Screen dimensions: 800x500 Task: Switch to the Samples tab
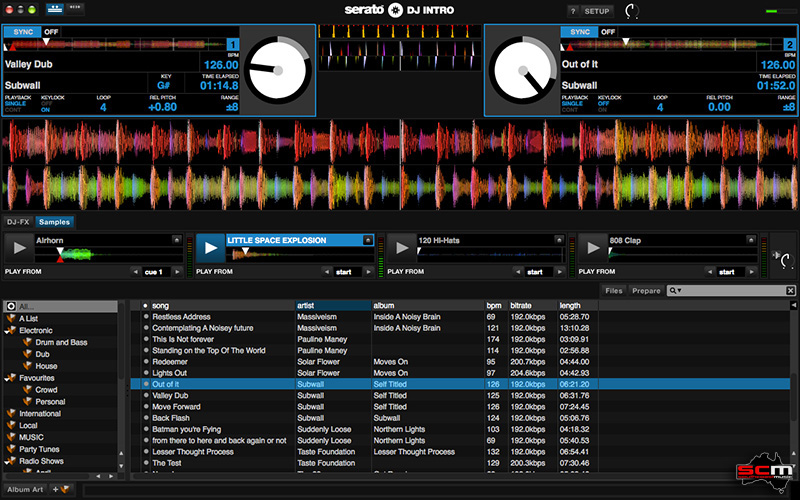point(54,222)
